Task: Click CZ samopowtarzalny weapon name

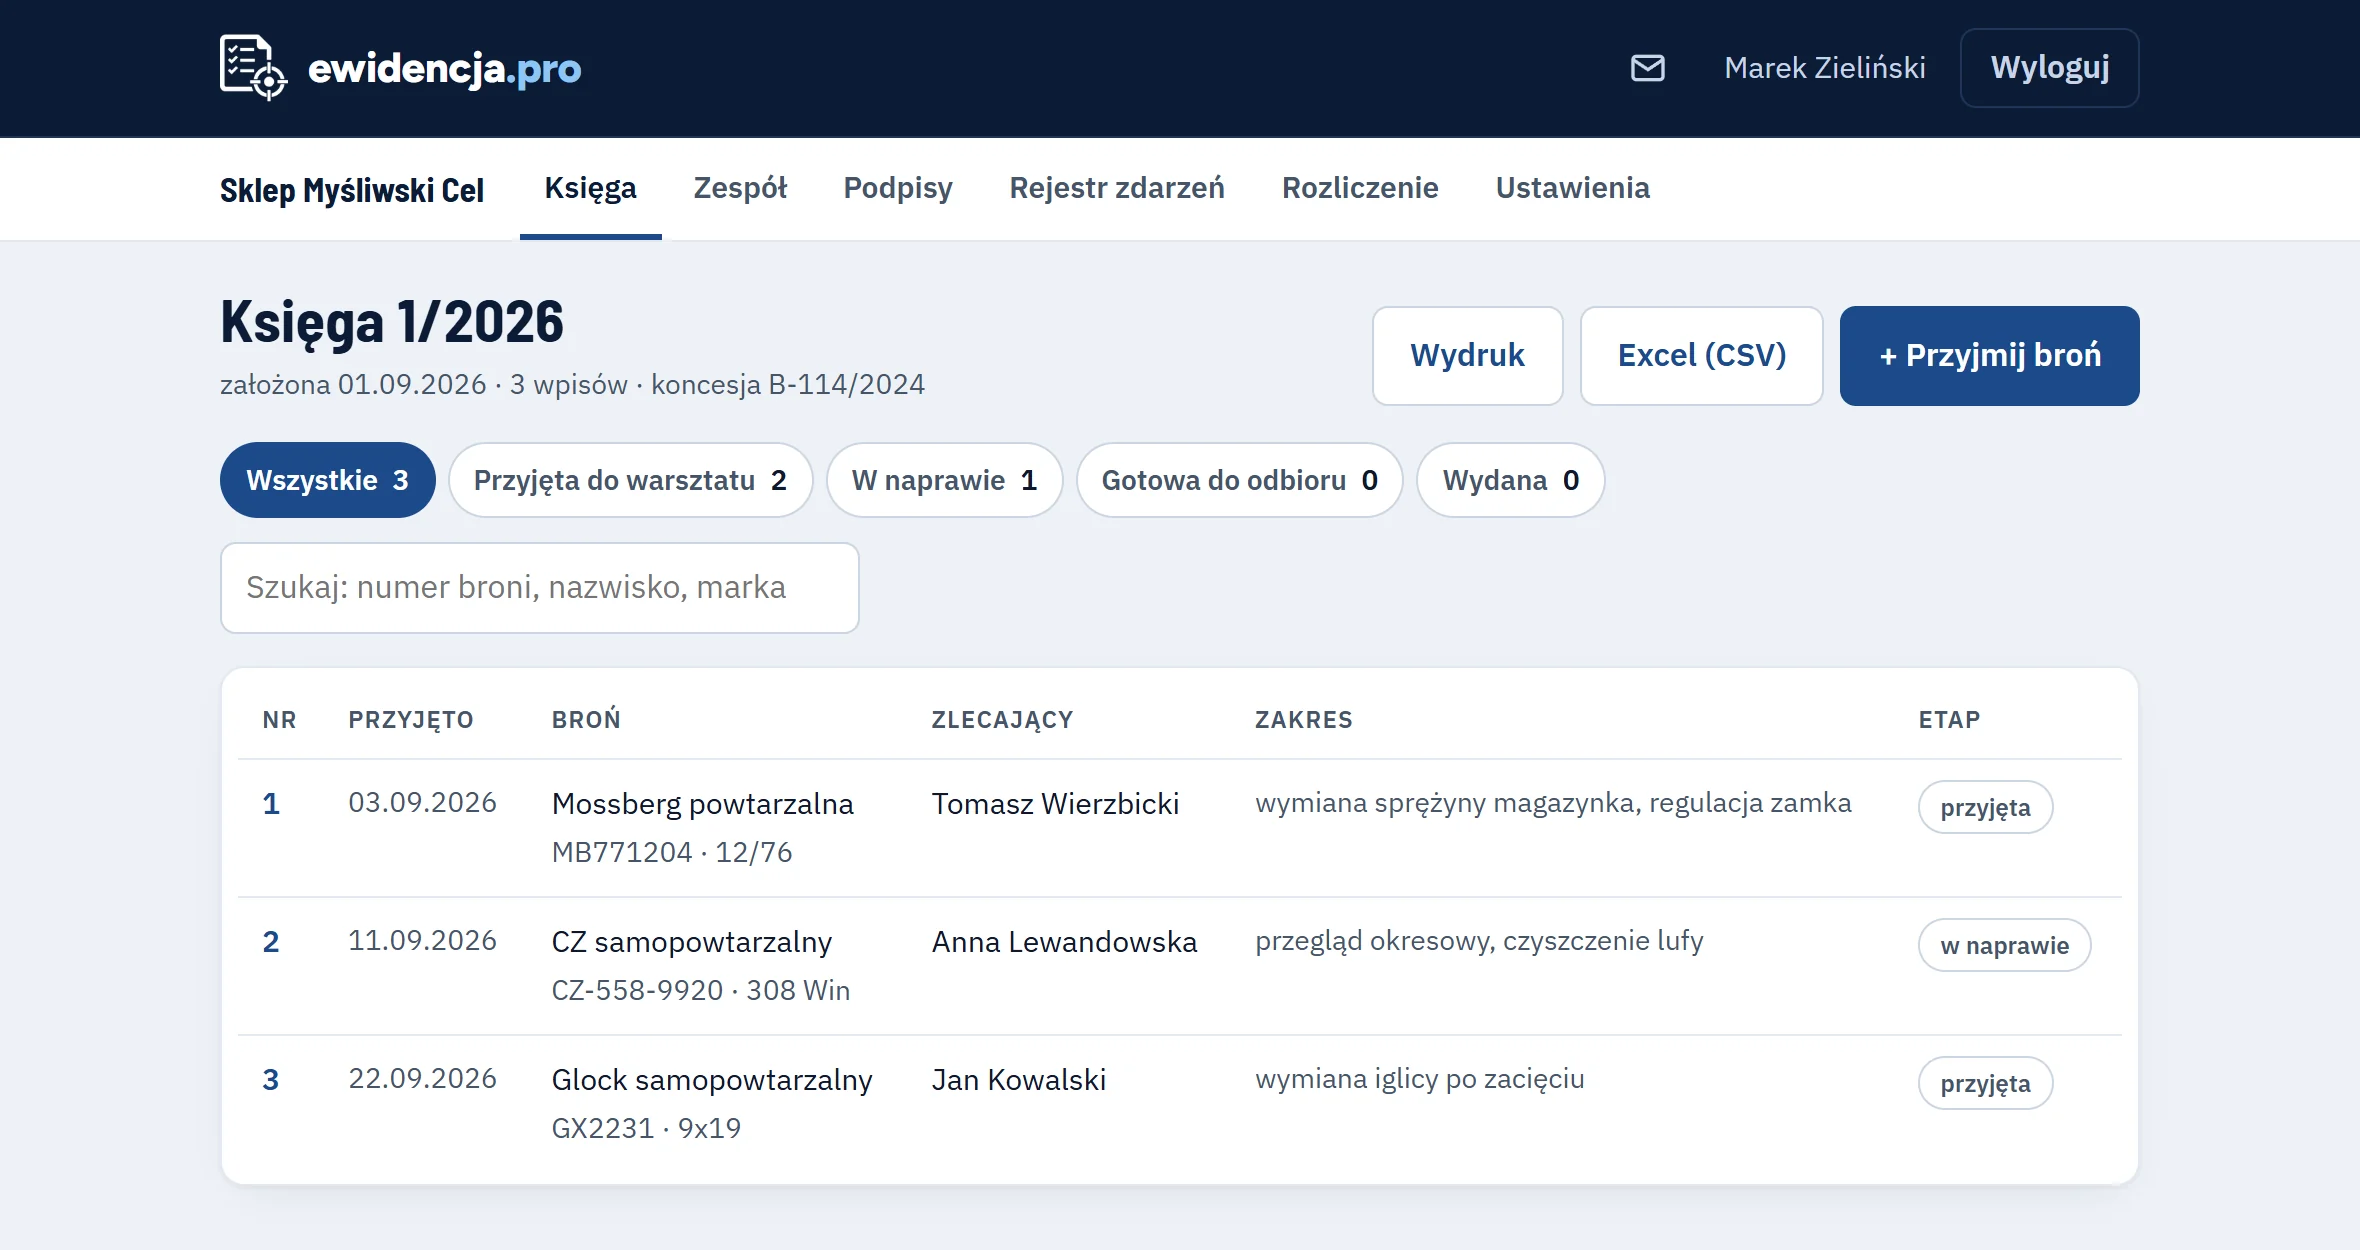Action: tap(692, 942)
